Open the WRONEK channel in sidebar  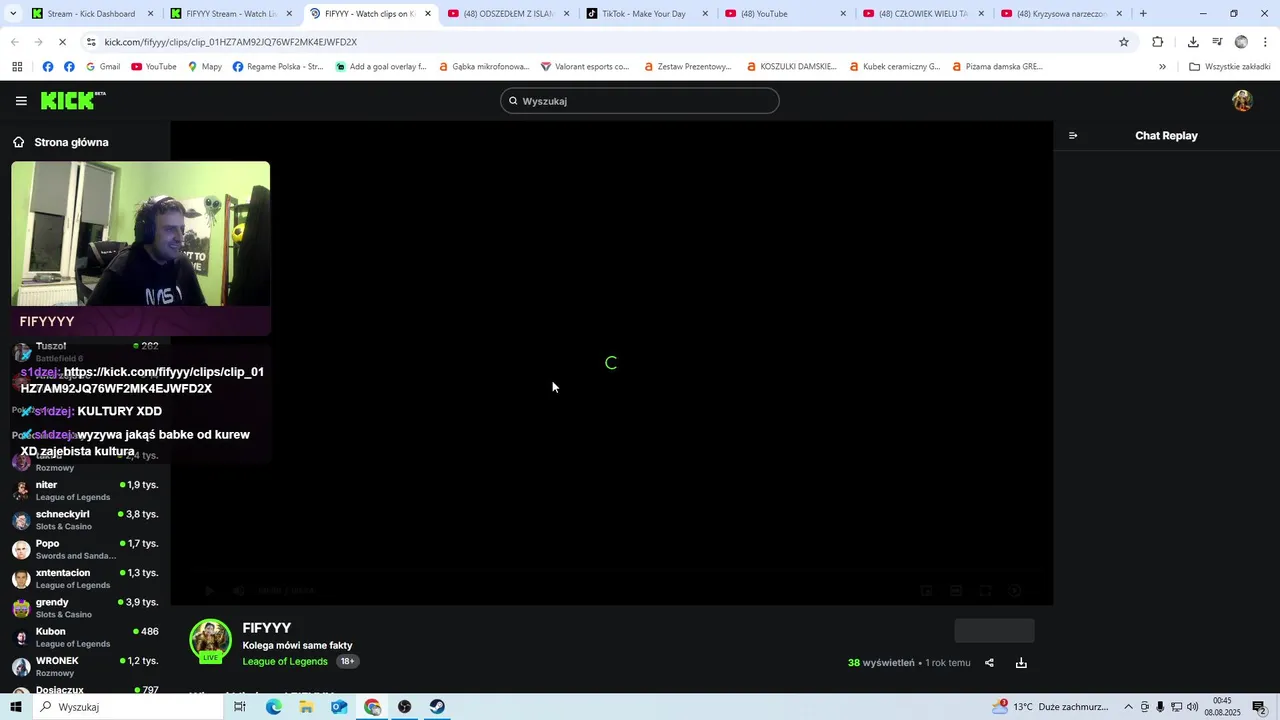point(85,667)
